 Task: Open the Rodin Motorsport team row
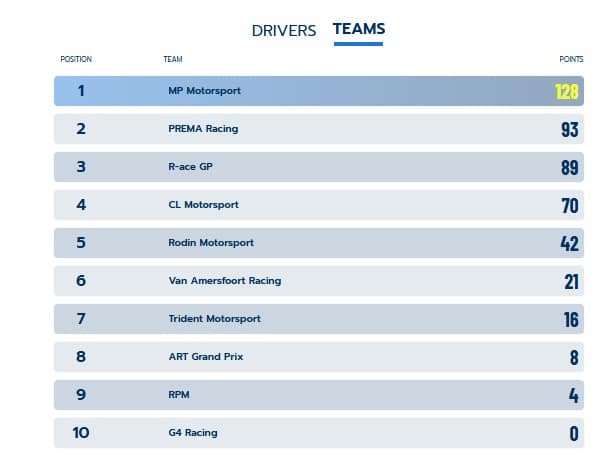point(319,243)
